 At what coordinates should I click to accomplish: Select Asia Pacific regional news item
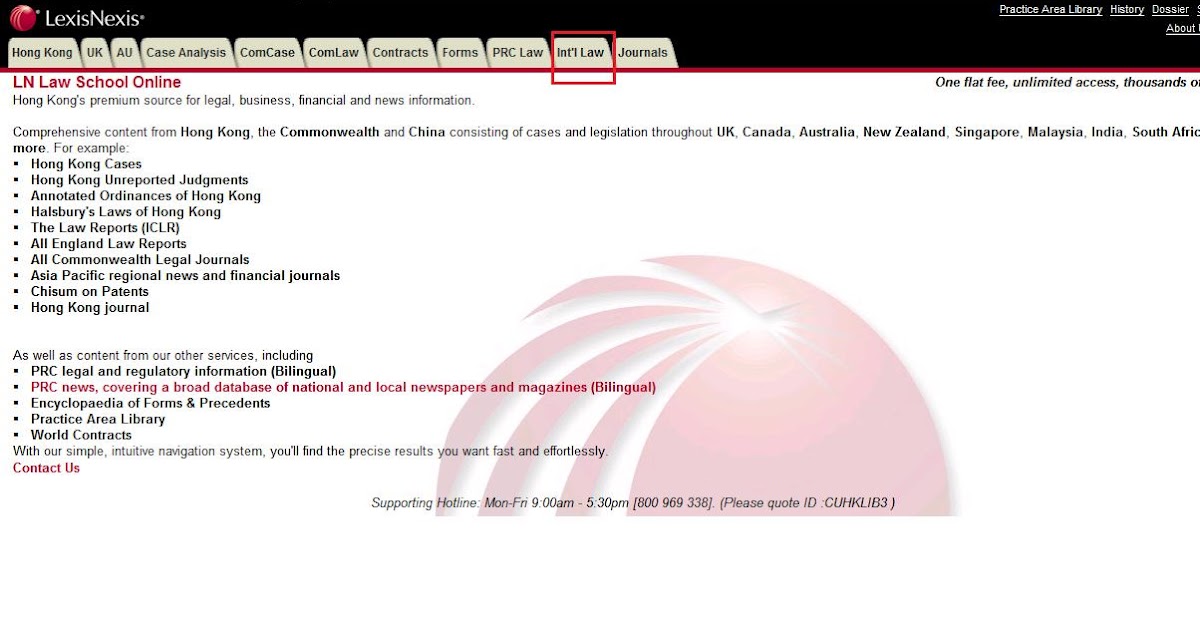185,276
